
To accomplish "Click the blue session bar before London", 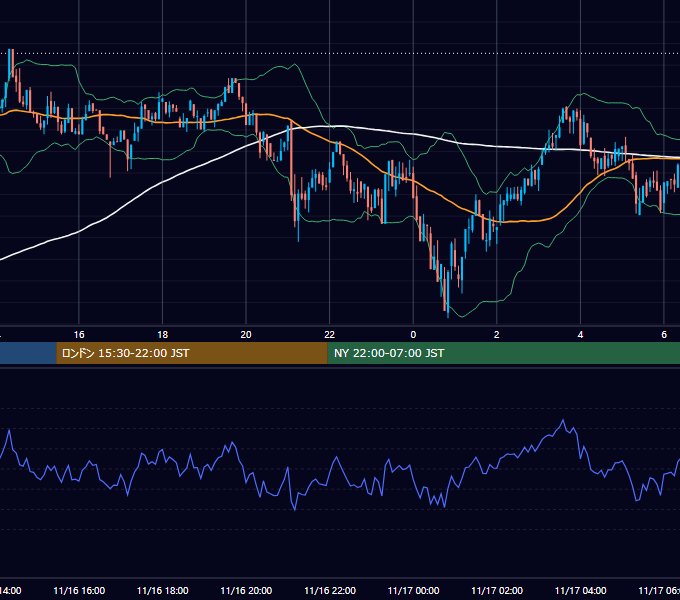I will pos(28,353).
